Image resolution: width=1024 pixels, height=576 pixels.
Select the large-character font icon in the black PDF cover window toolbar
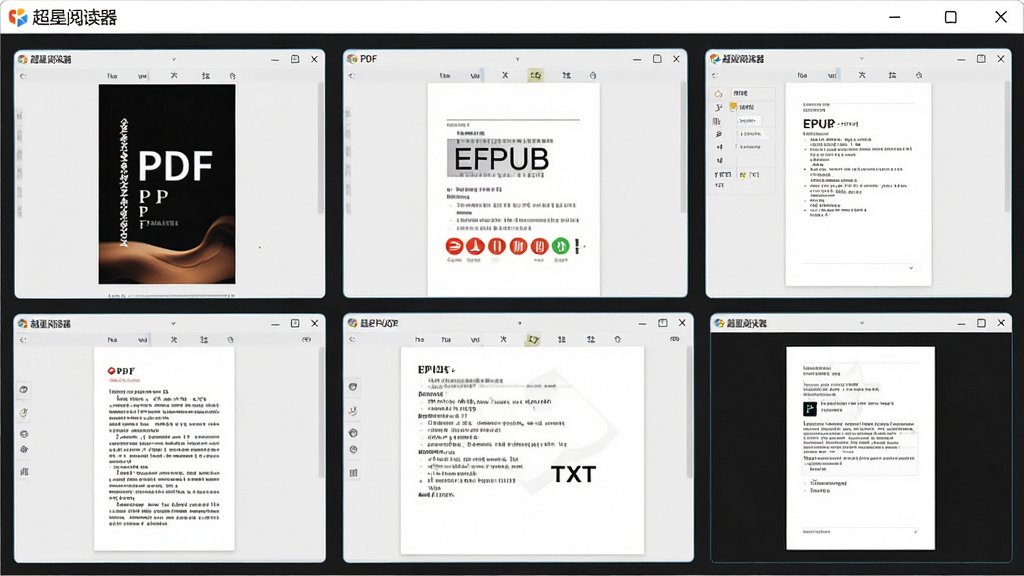pyautogui.click(x=174, y=76)
